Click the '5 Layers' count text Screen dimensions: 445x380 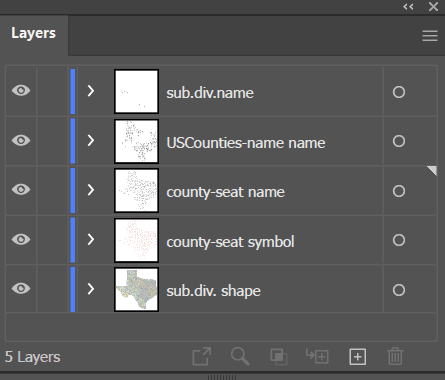[32, 357]
